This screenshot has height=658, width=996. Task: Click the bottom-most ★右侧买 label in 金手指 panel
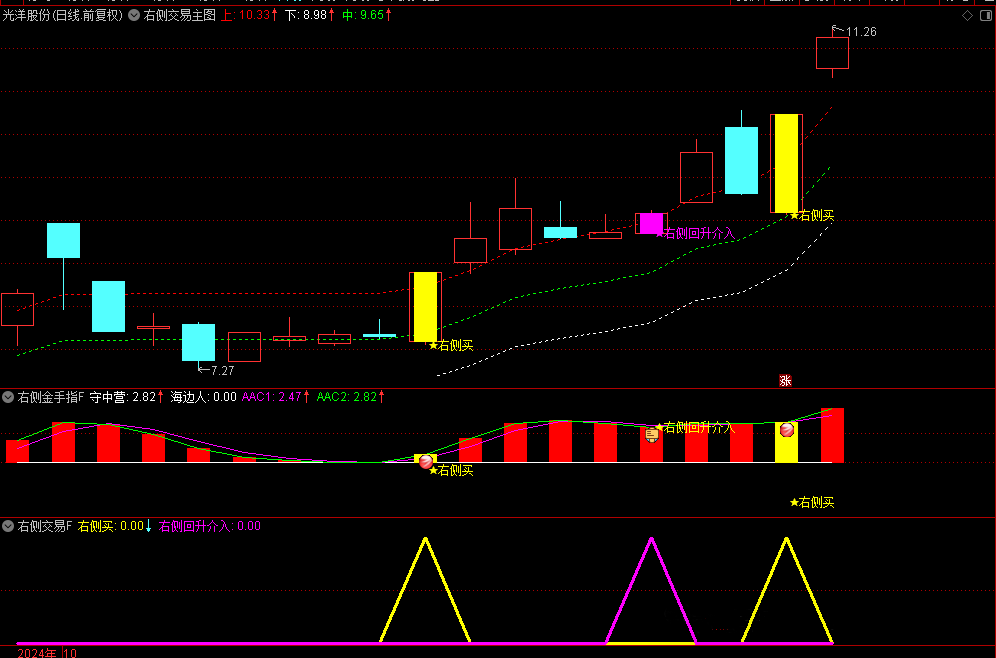click(812, 502)
